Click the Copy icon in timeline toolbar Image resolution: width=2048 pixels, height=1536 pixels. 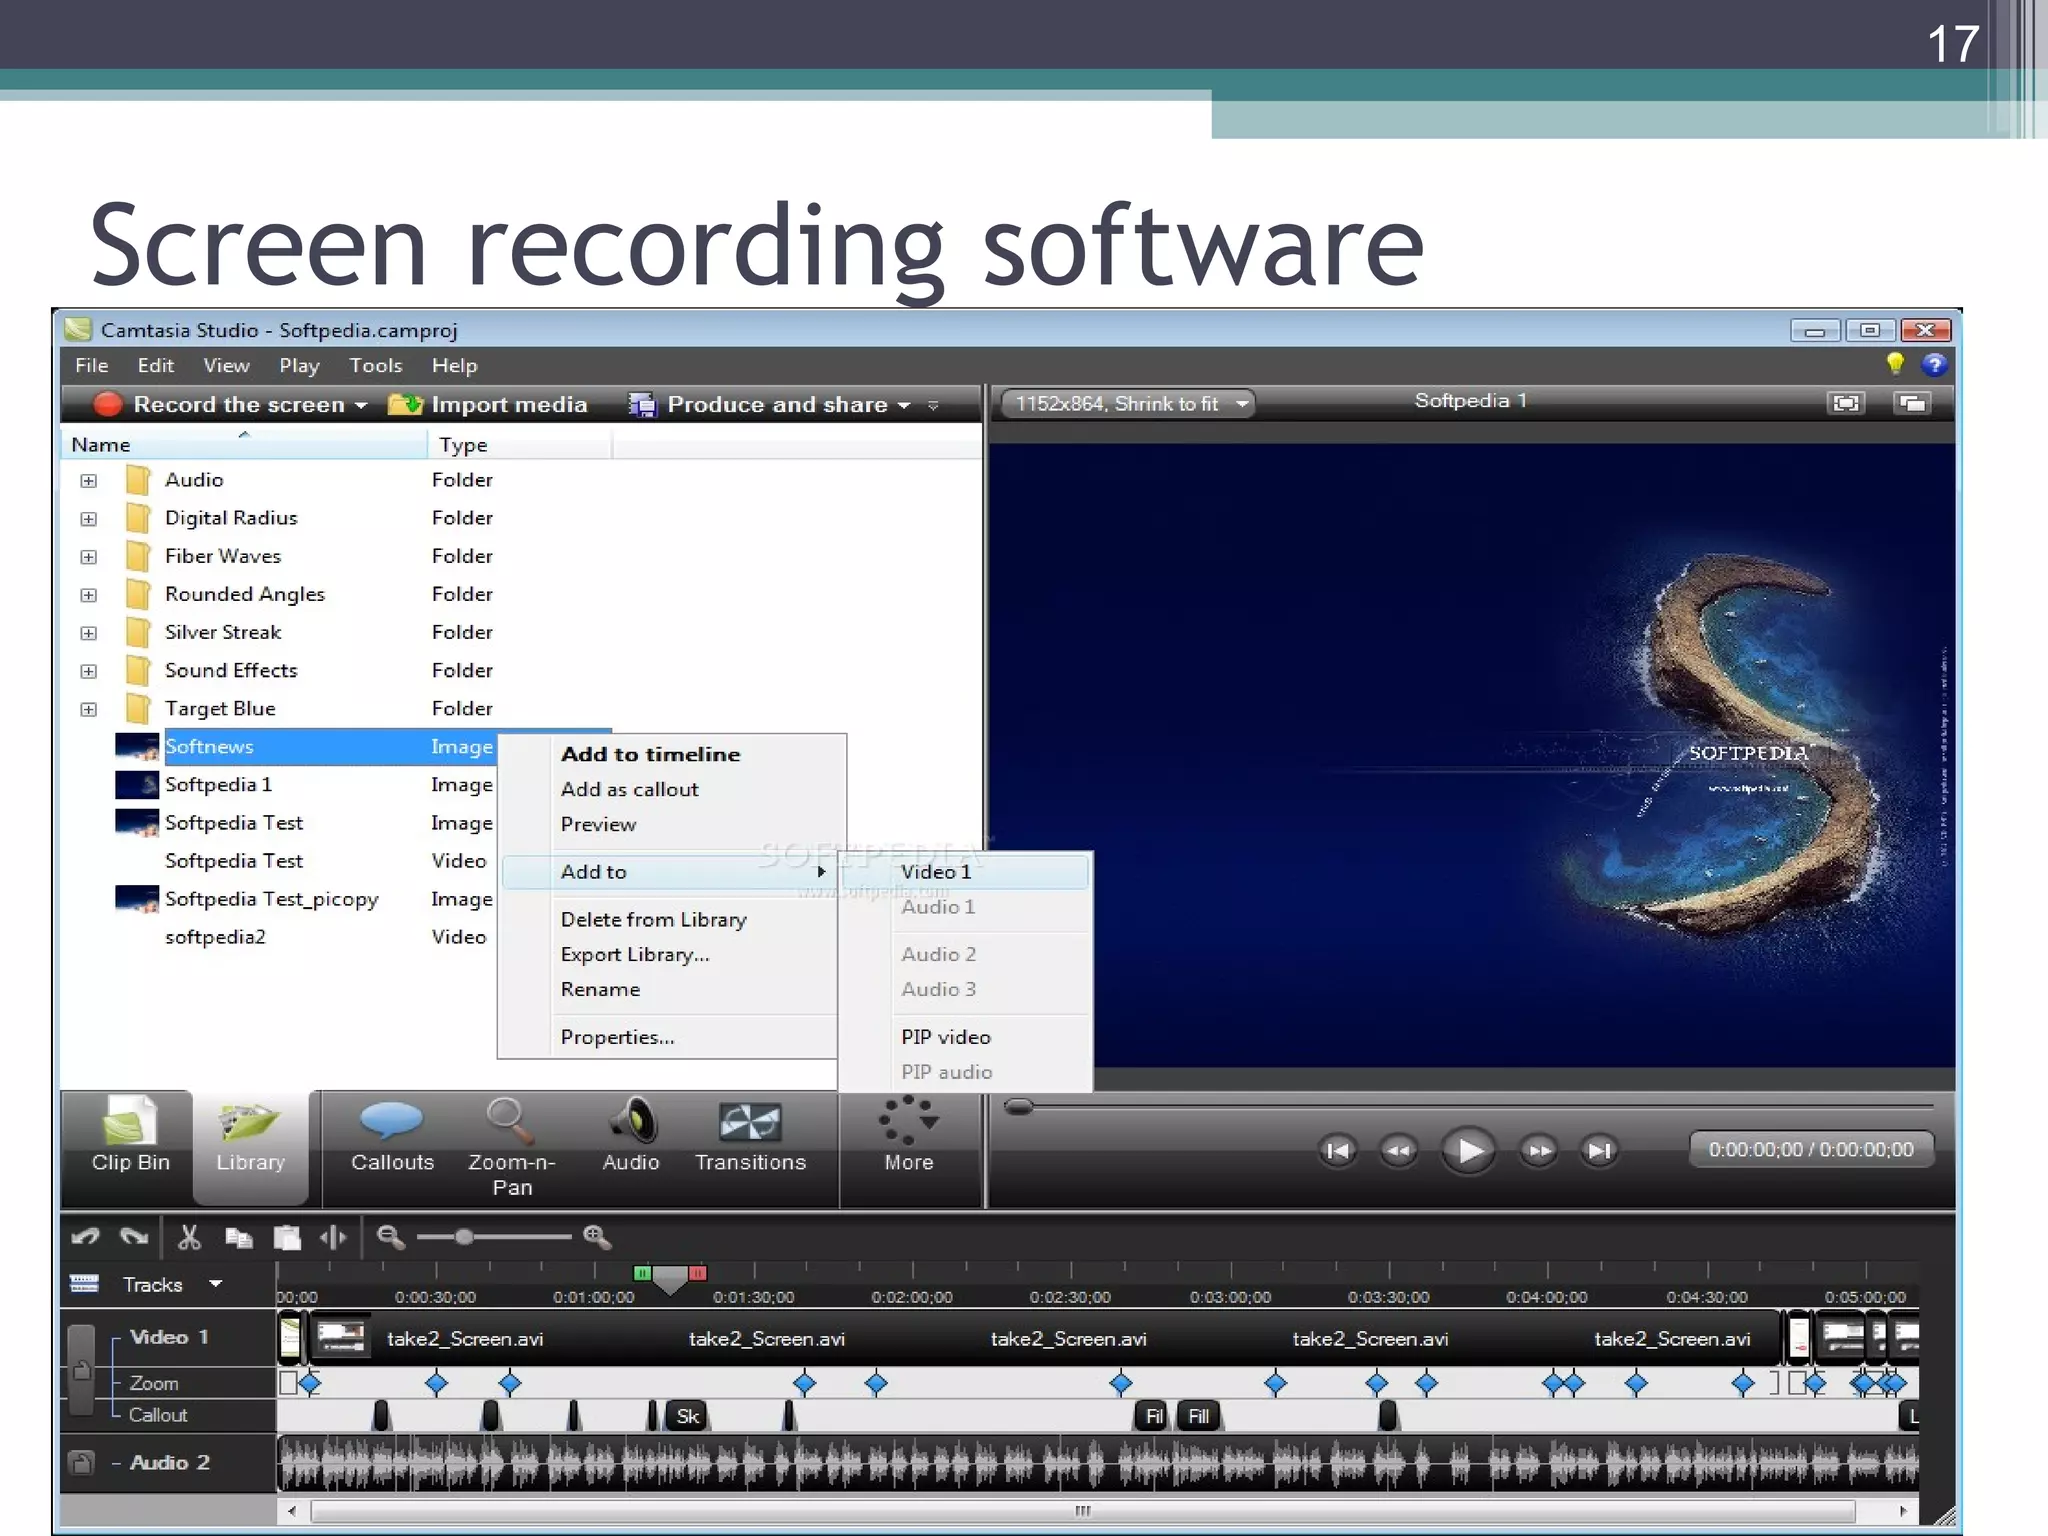click(238, 1237)
